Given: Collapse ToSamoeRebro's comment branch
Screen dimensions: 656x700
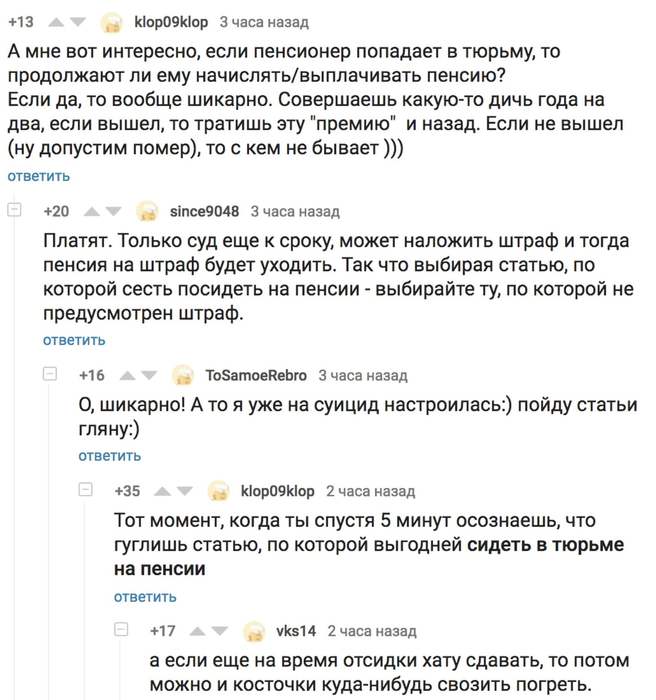Looking at the screenshot, I should (x=50, y=374).
